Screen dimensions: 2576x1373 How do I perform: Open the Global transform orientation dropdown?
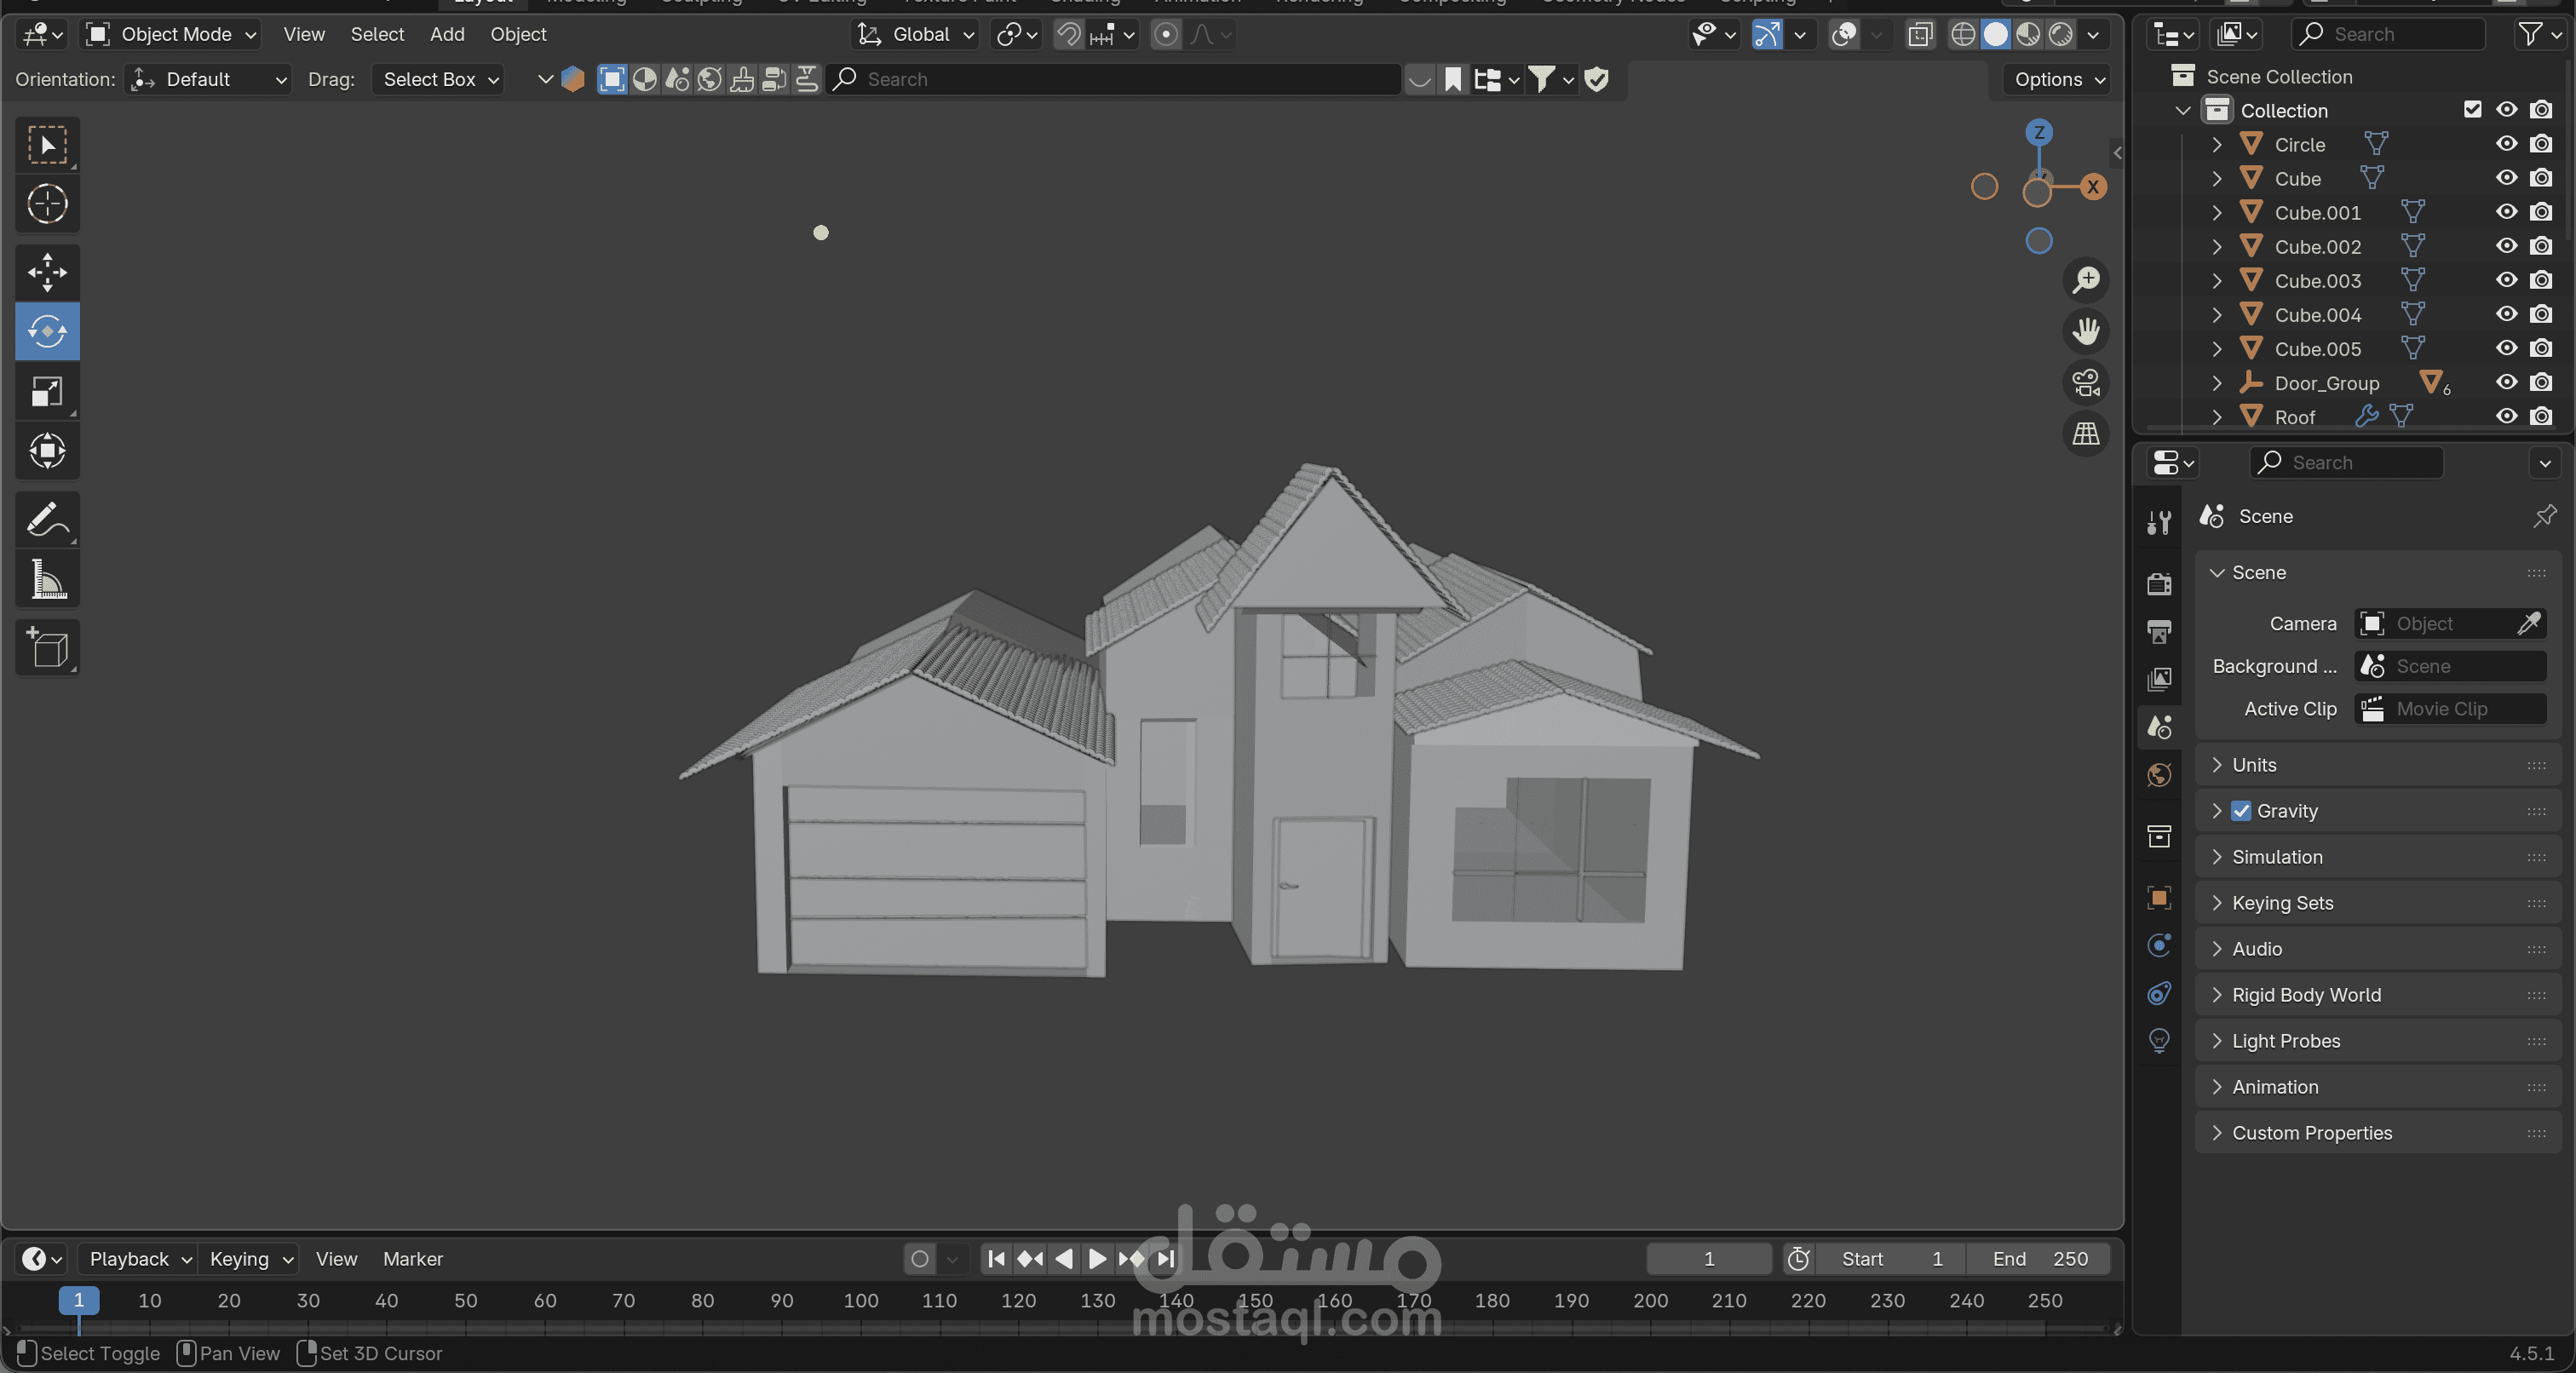click(915, 35)
